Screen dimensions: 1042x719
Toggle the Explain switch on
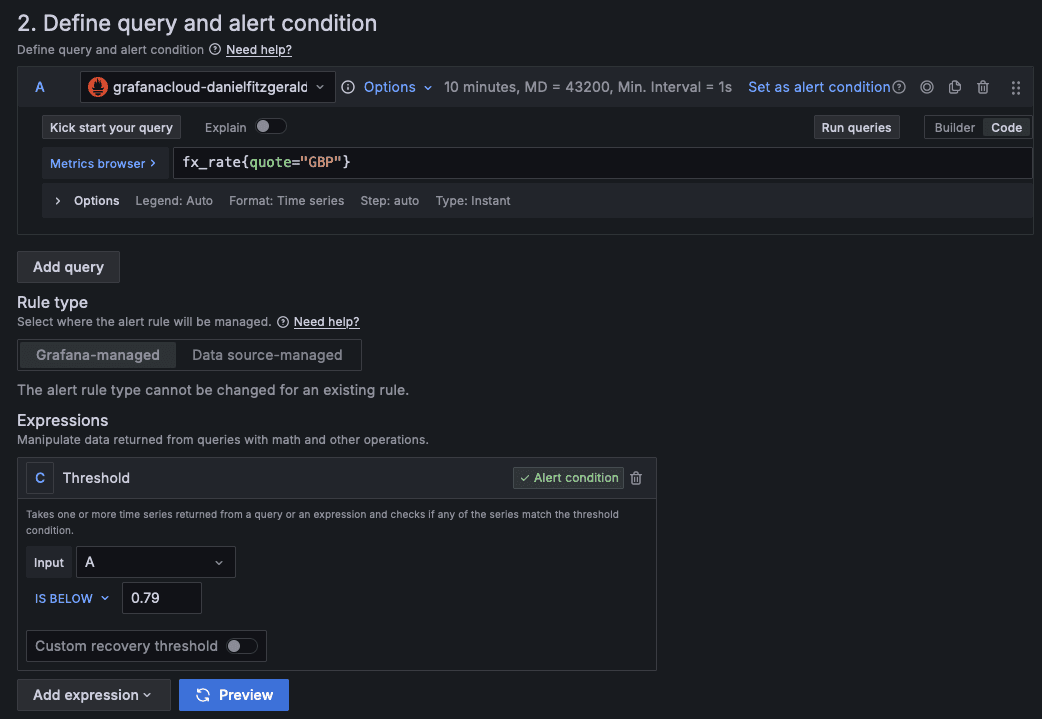point(270,127)
